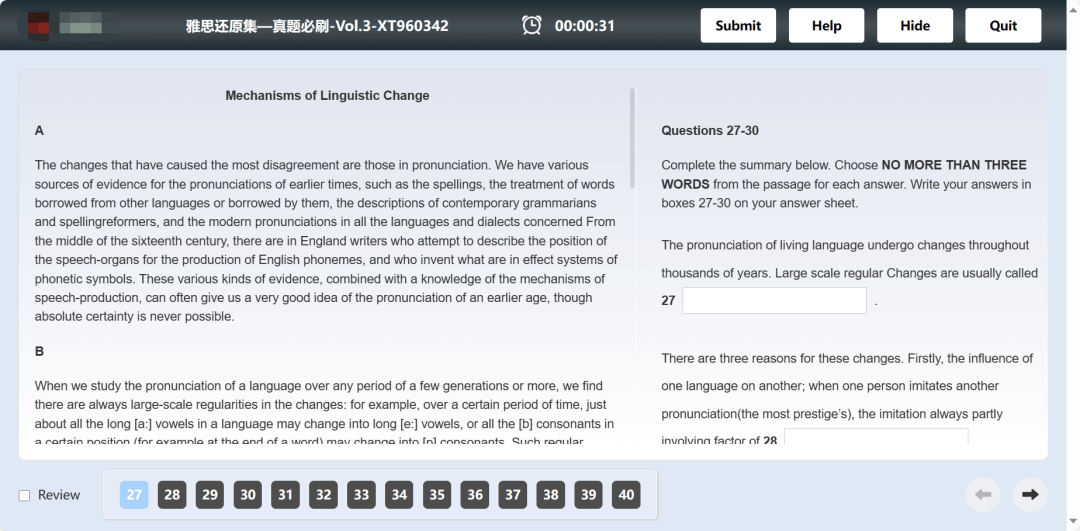Go to the next page arrow
Image resolution: width=1080 pixels, height=531 pixels.
pyautogui.click(x=1030, y=494)
